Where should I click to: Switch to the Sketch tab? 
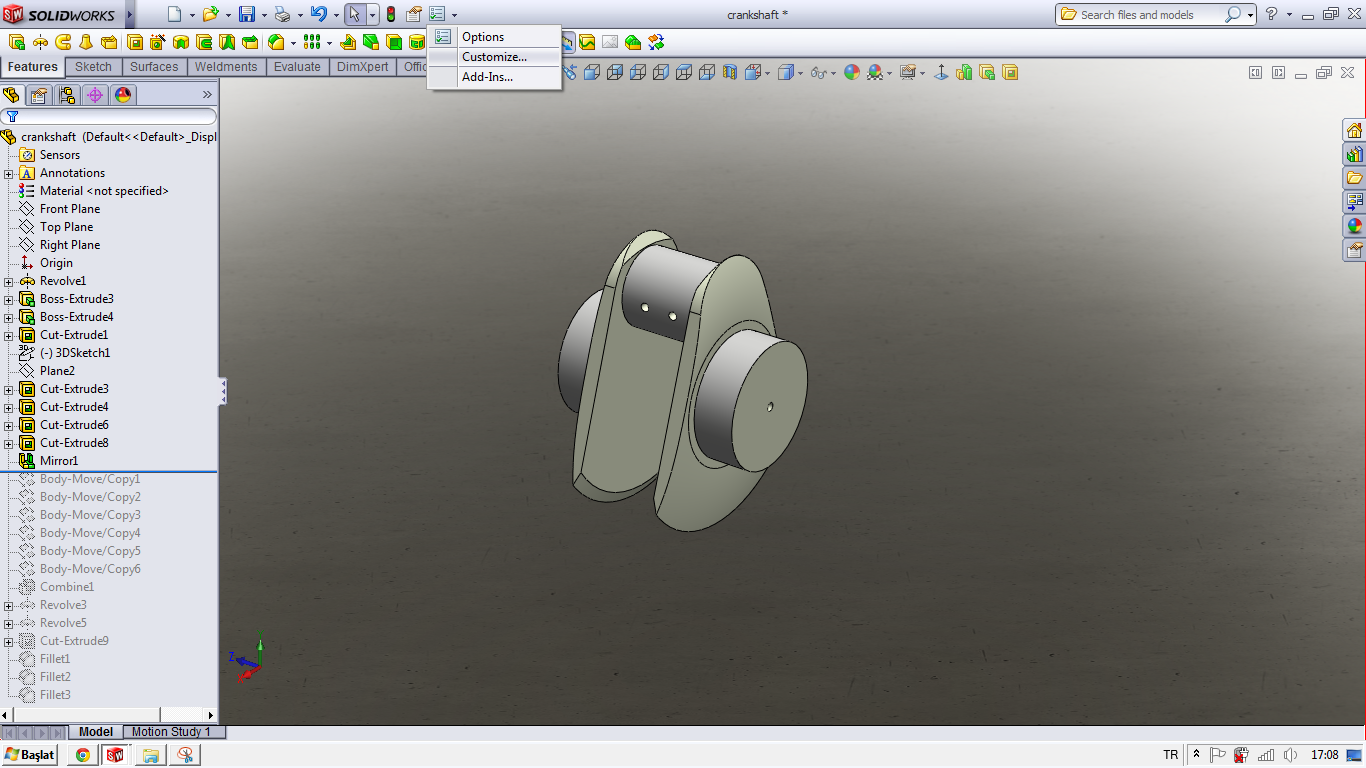coord(94,67)
